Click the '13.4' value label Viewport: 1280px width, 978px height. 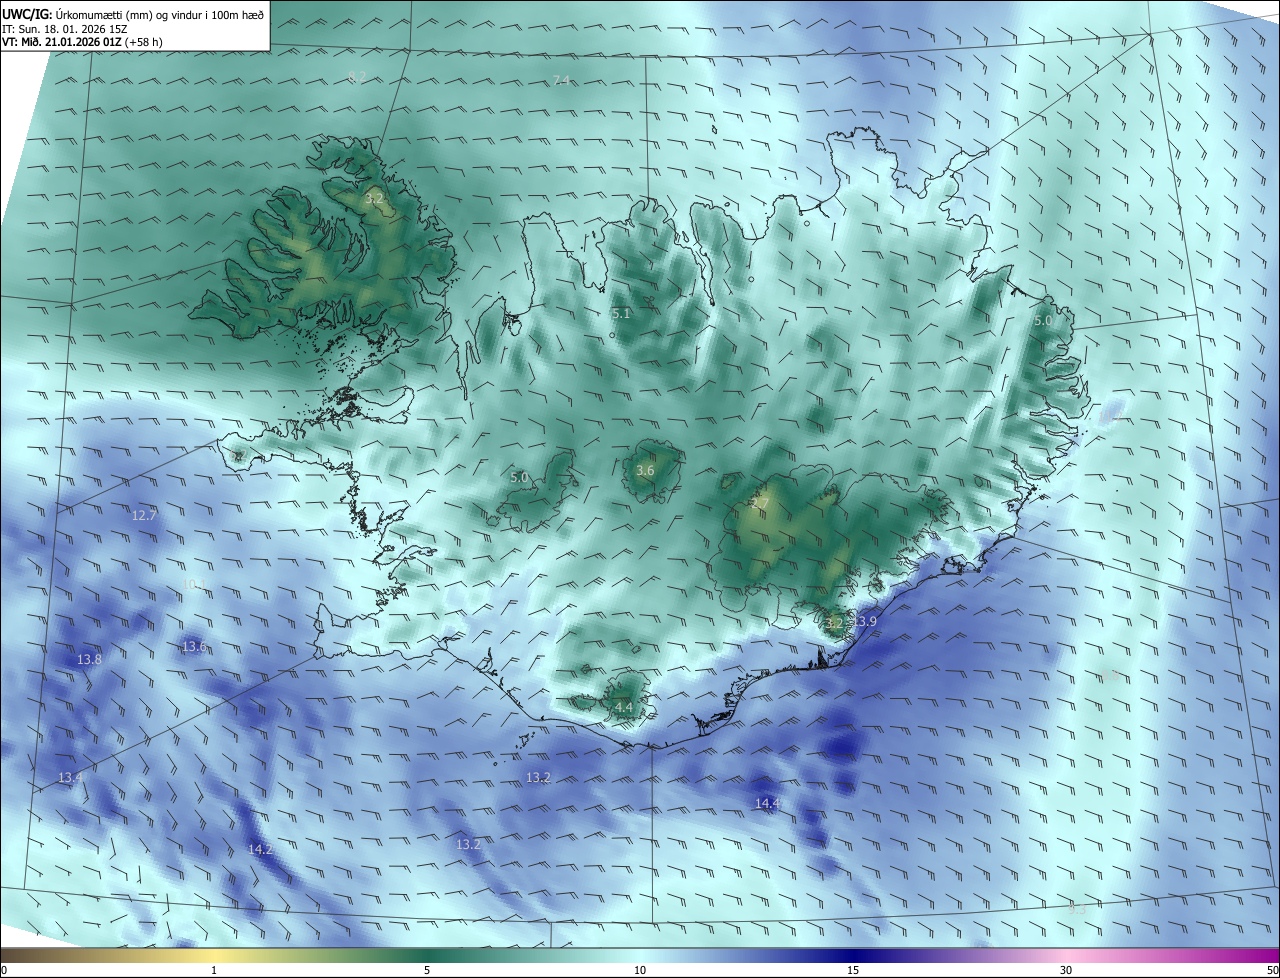point(70,777)
